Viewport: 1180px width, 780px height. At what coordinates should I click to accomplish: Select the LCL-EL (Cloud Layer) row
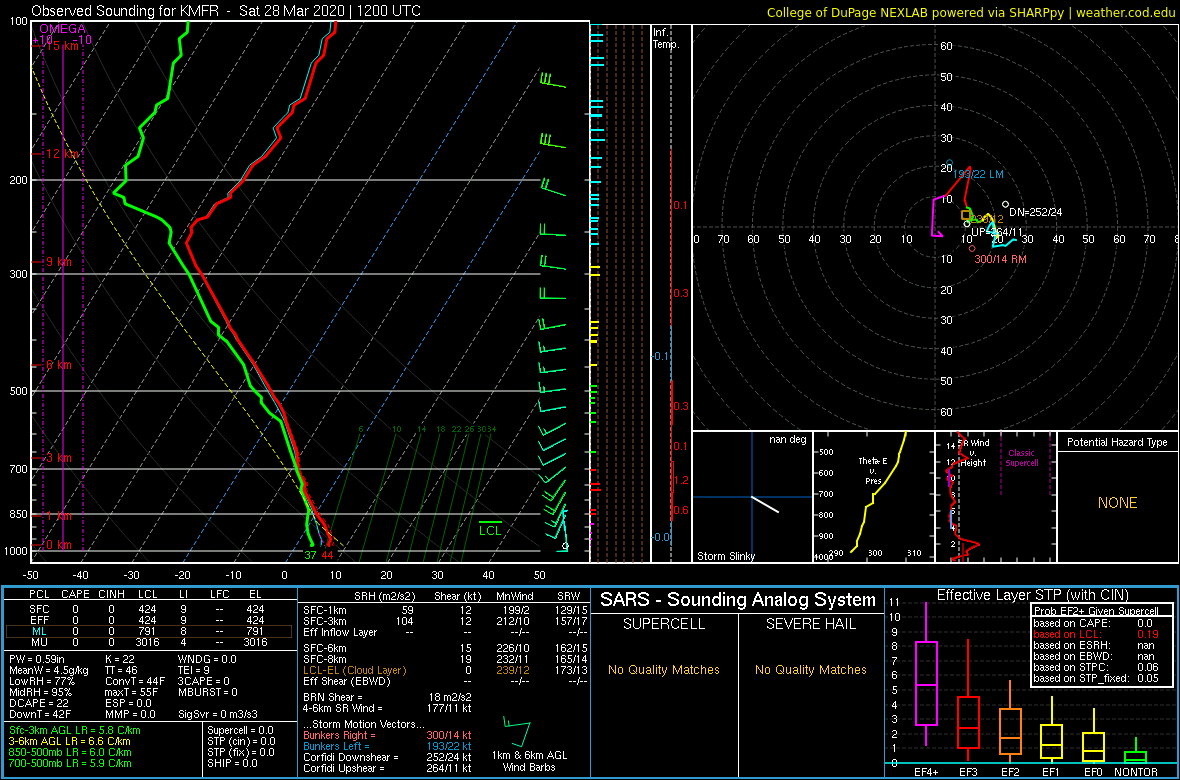coord(446,670)
